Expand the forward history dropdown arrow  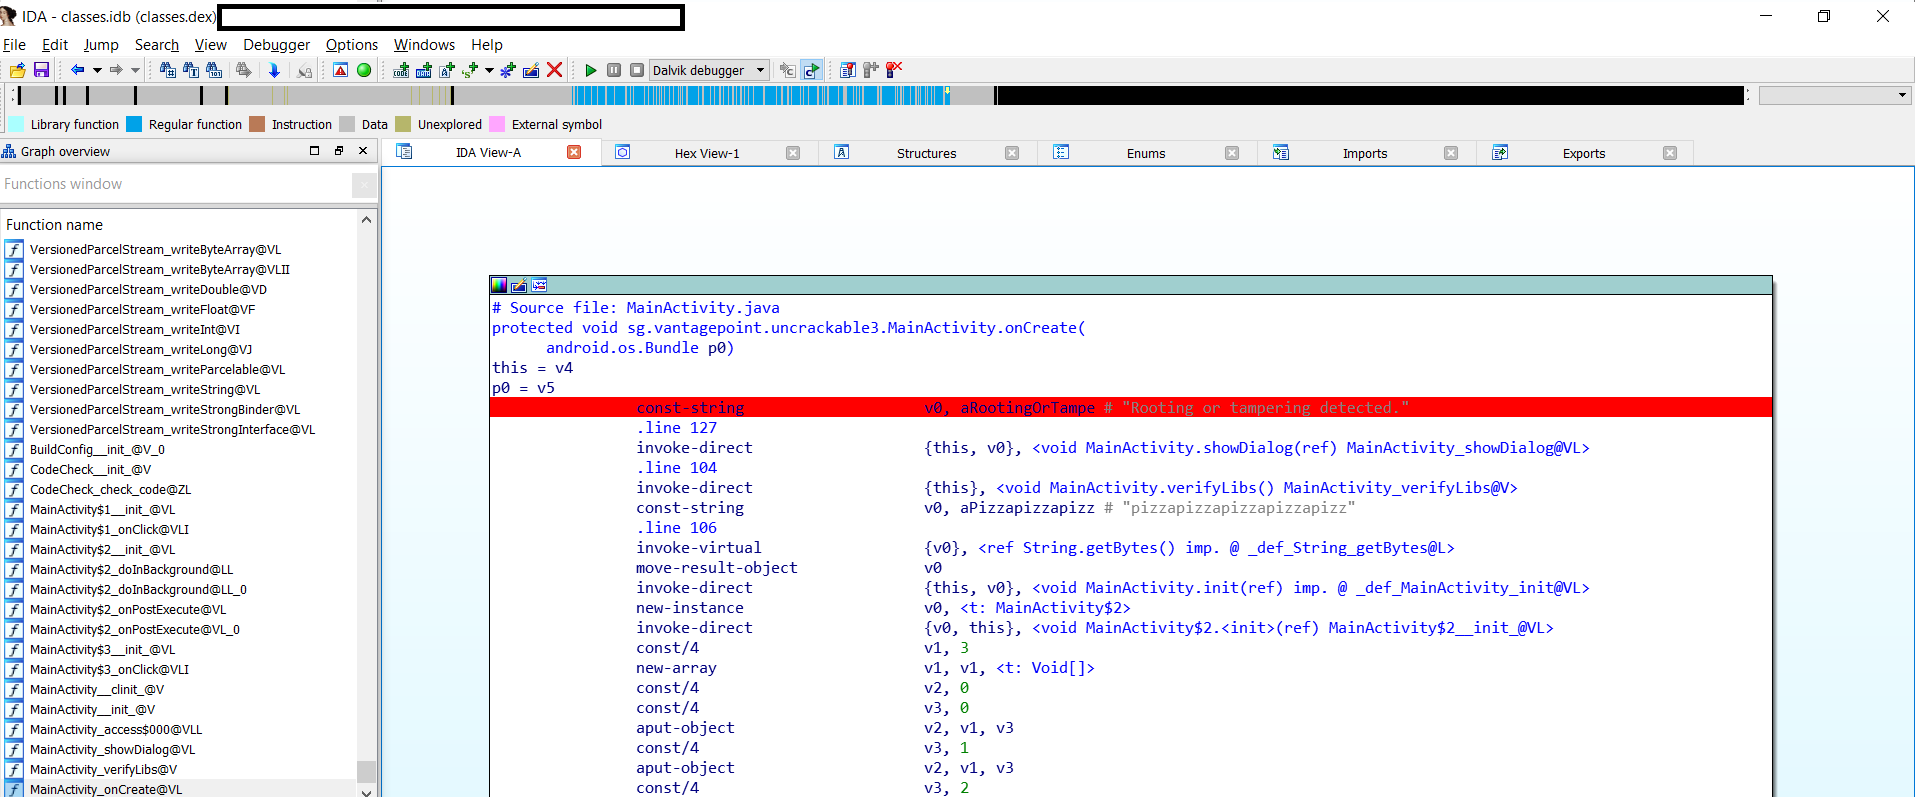pyautogui.click(x=135, y=70)
